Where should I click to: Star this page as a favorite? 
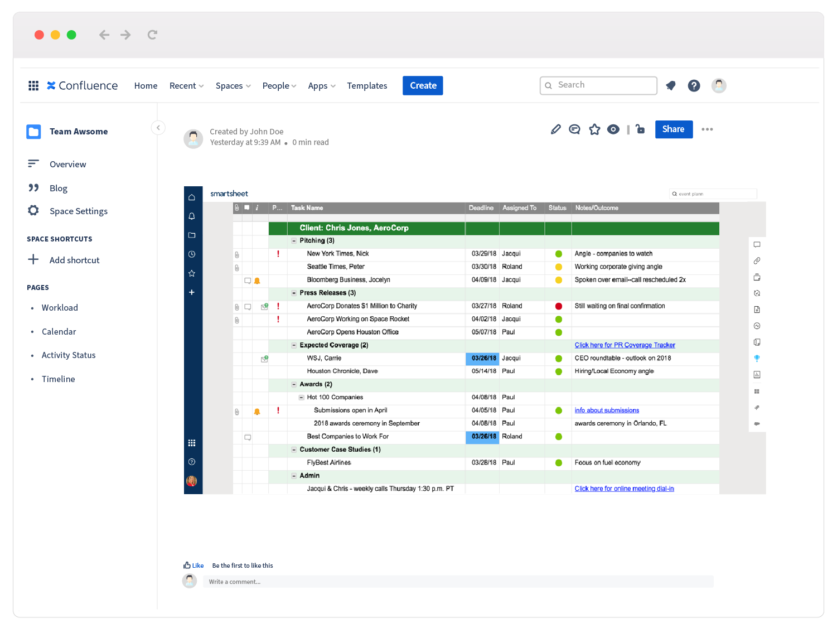click(595, 129)
